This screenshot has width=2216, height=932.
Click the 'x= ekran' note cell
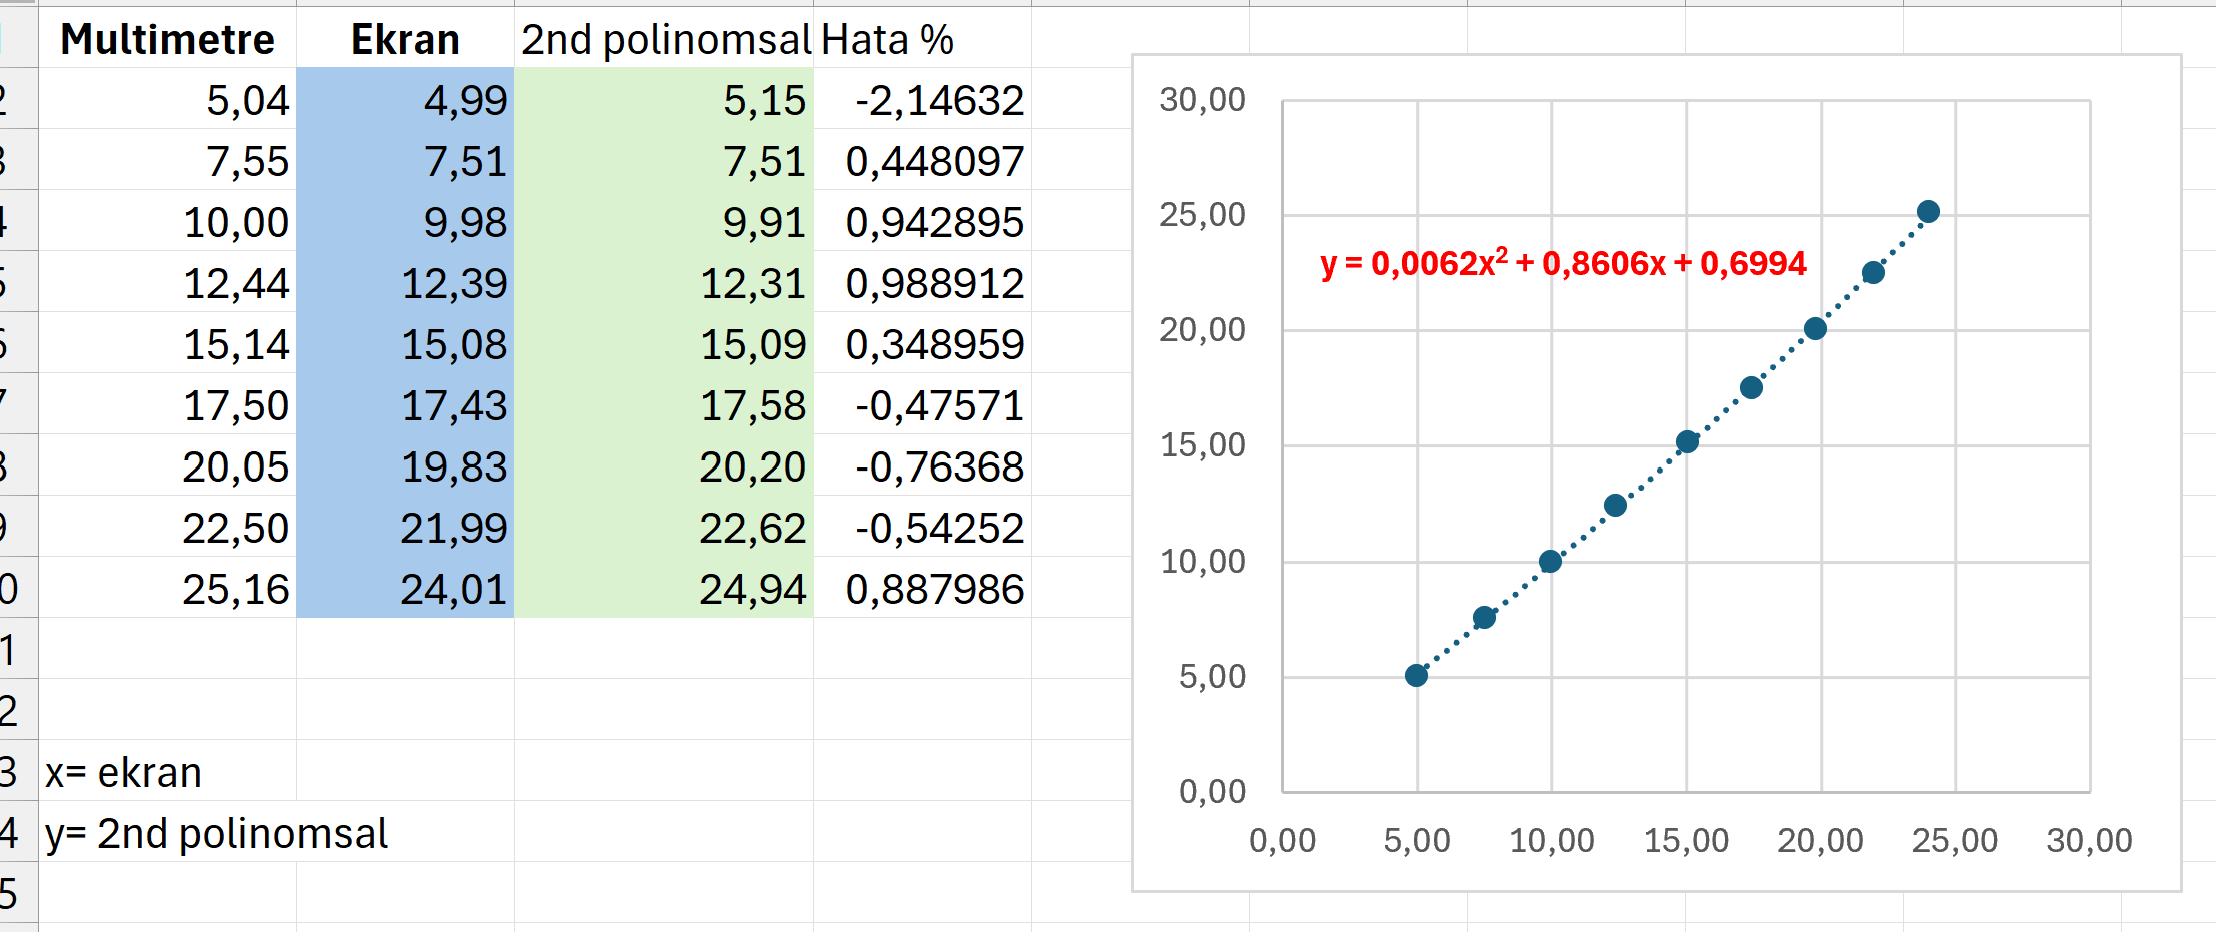(x=167, y=771)
